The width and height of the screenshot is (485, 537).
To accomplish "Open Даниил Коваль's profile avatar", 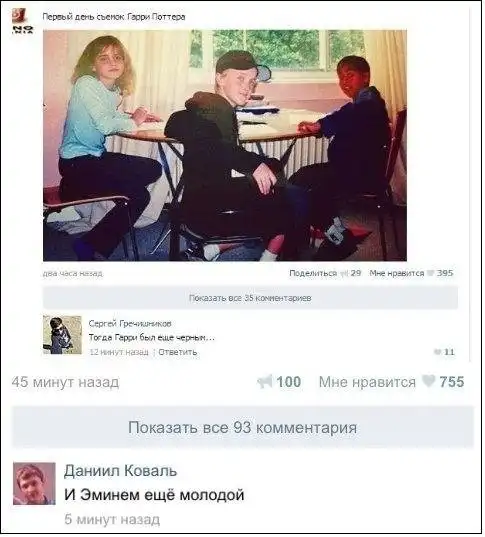I will pyautogui.click(x=34, y=484).
